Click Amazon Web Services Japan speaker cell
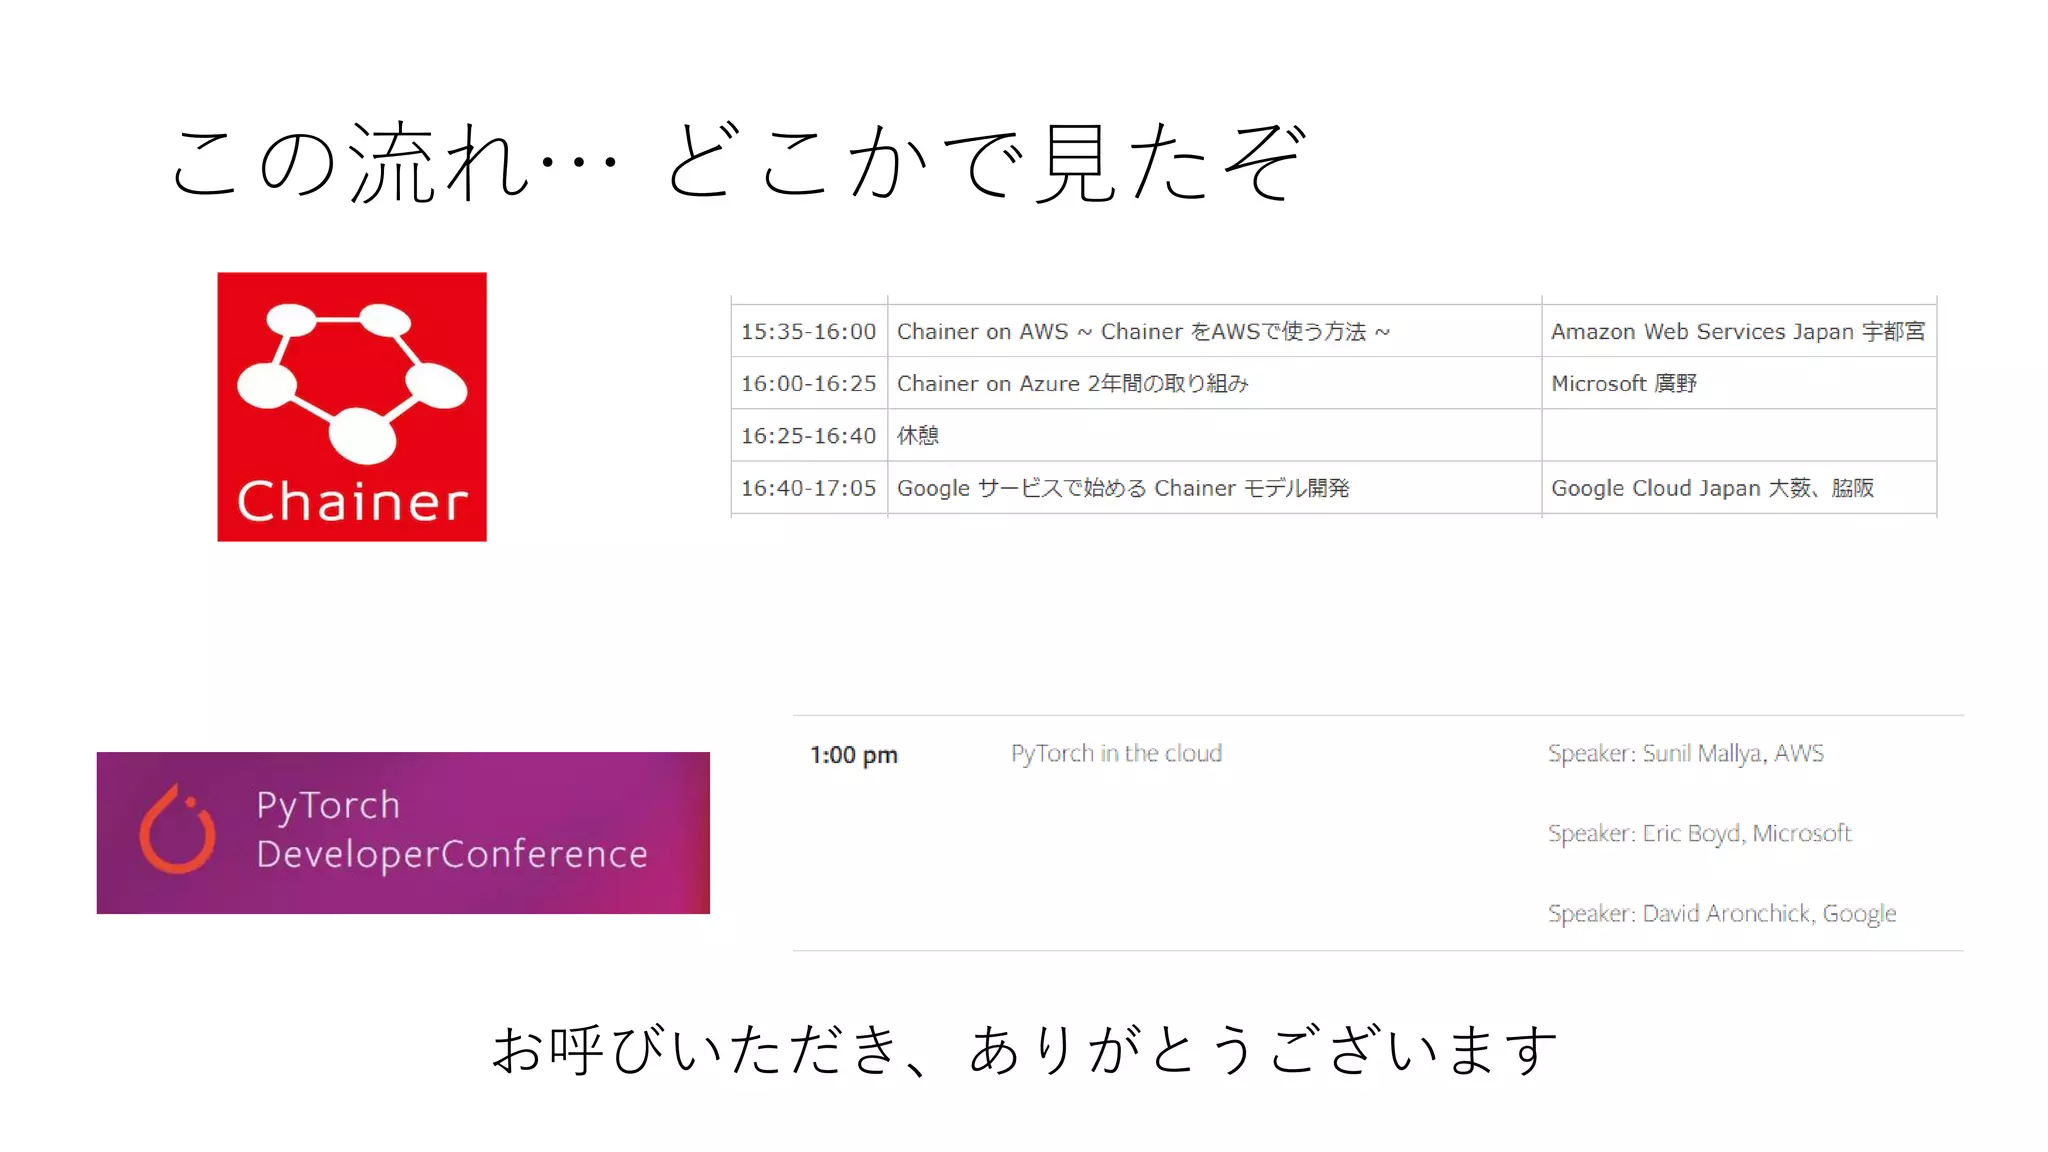The height and width of the screenshot is (1152, 2048). click(1737, 332)
